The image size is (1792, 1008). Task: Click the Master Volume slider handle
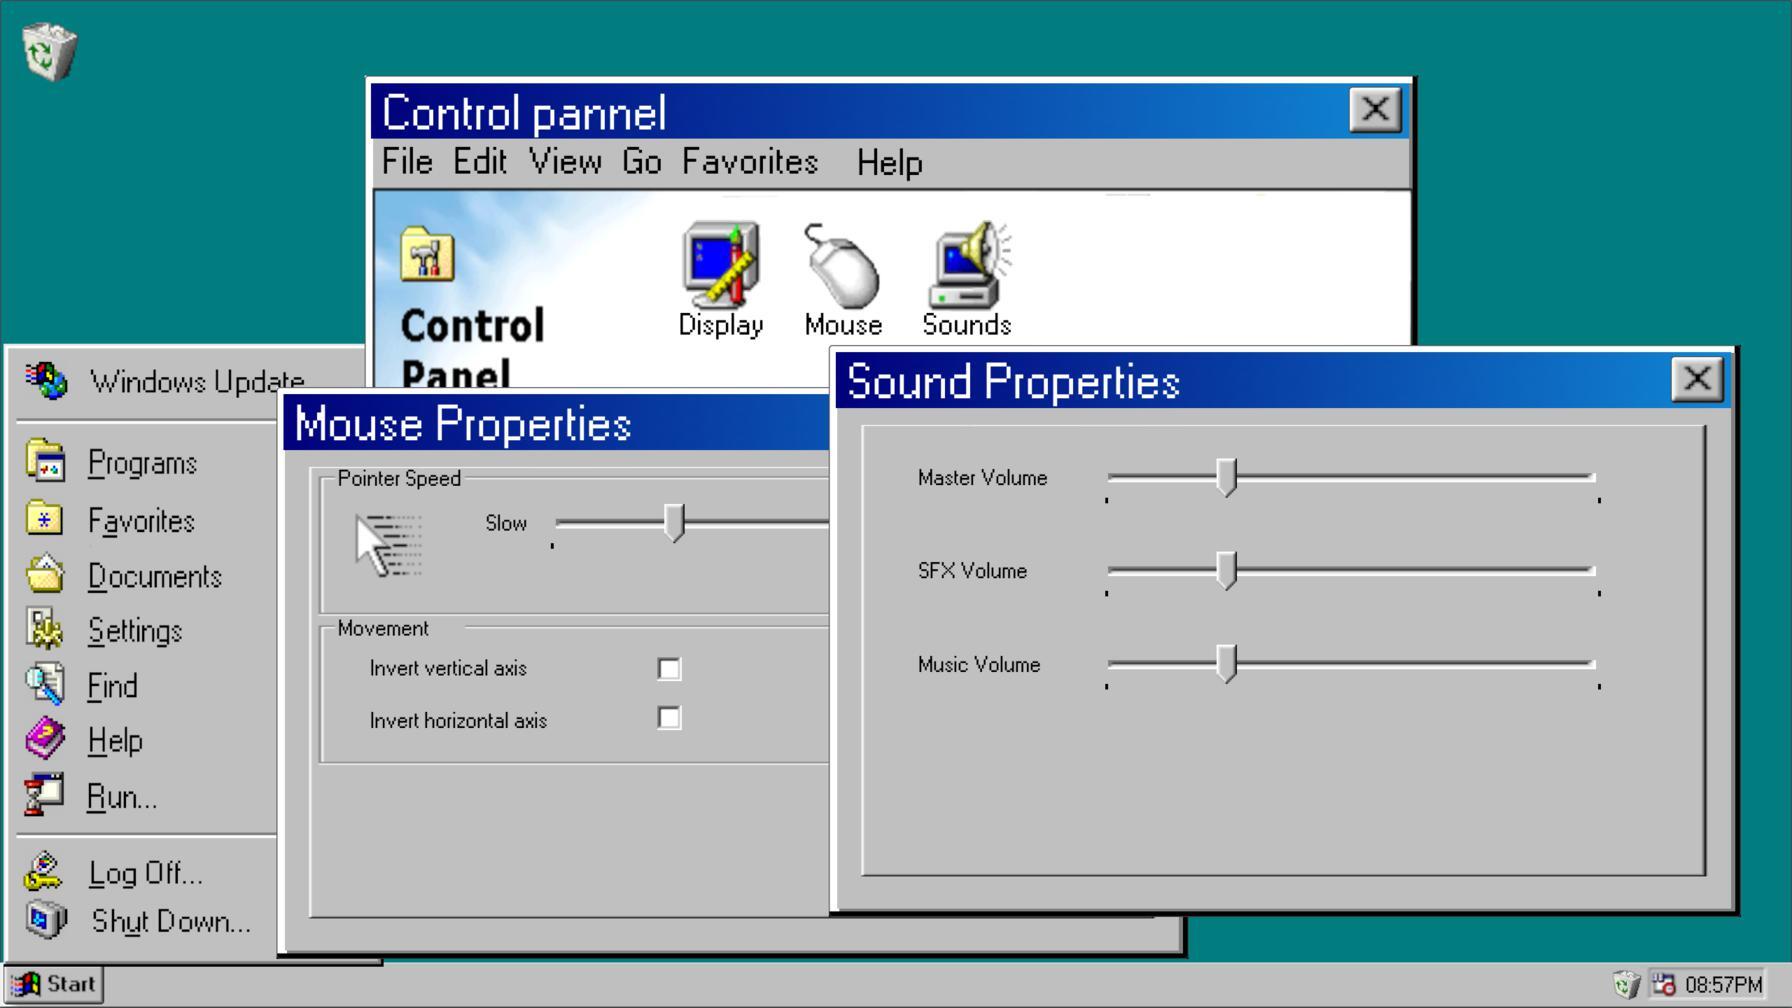tap(1227, 478)
